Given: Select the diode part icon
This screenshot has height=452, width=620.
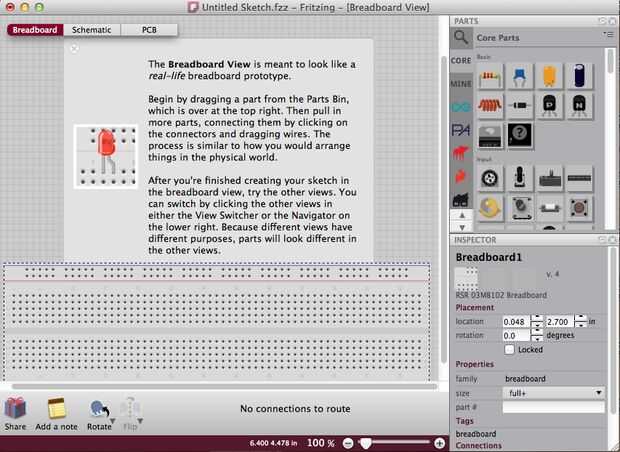Looking at the screenshot, I should point(520,106).
